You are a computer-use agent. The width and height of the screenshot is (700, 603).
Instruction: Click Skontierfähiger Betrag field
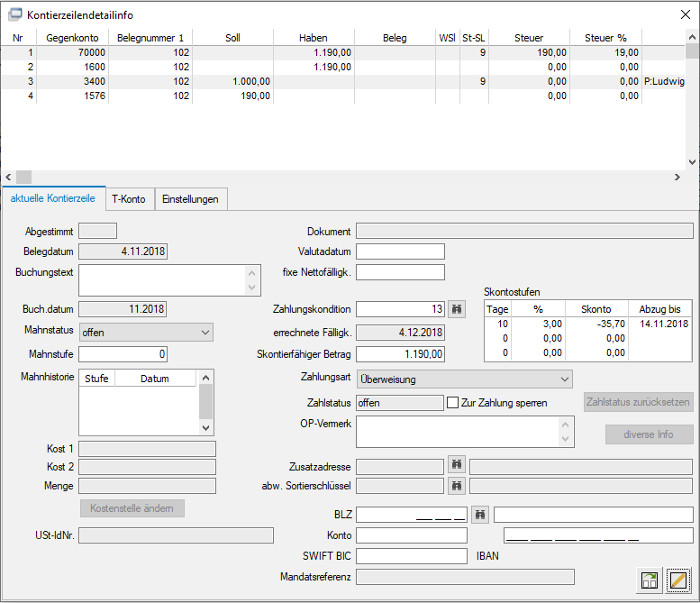click(400, 354)
